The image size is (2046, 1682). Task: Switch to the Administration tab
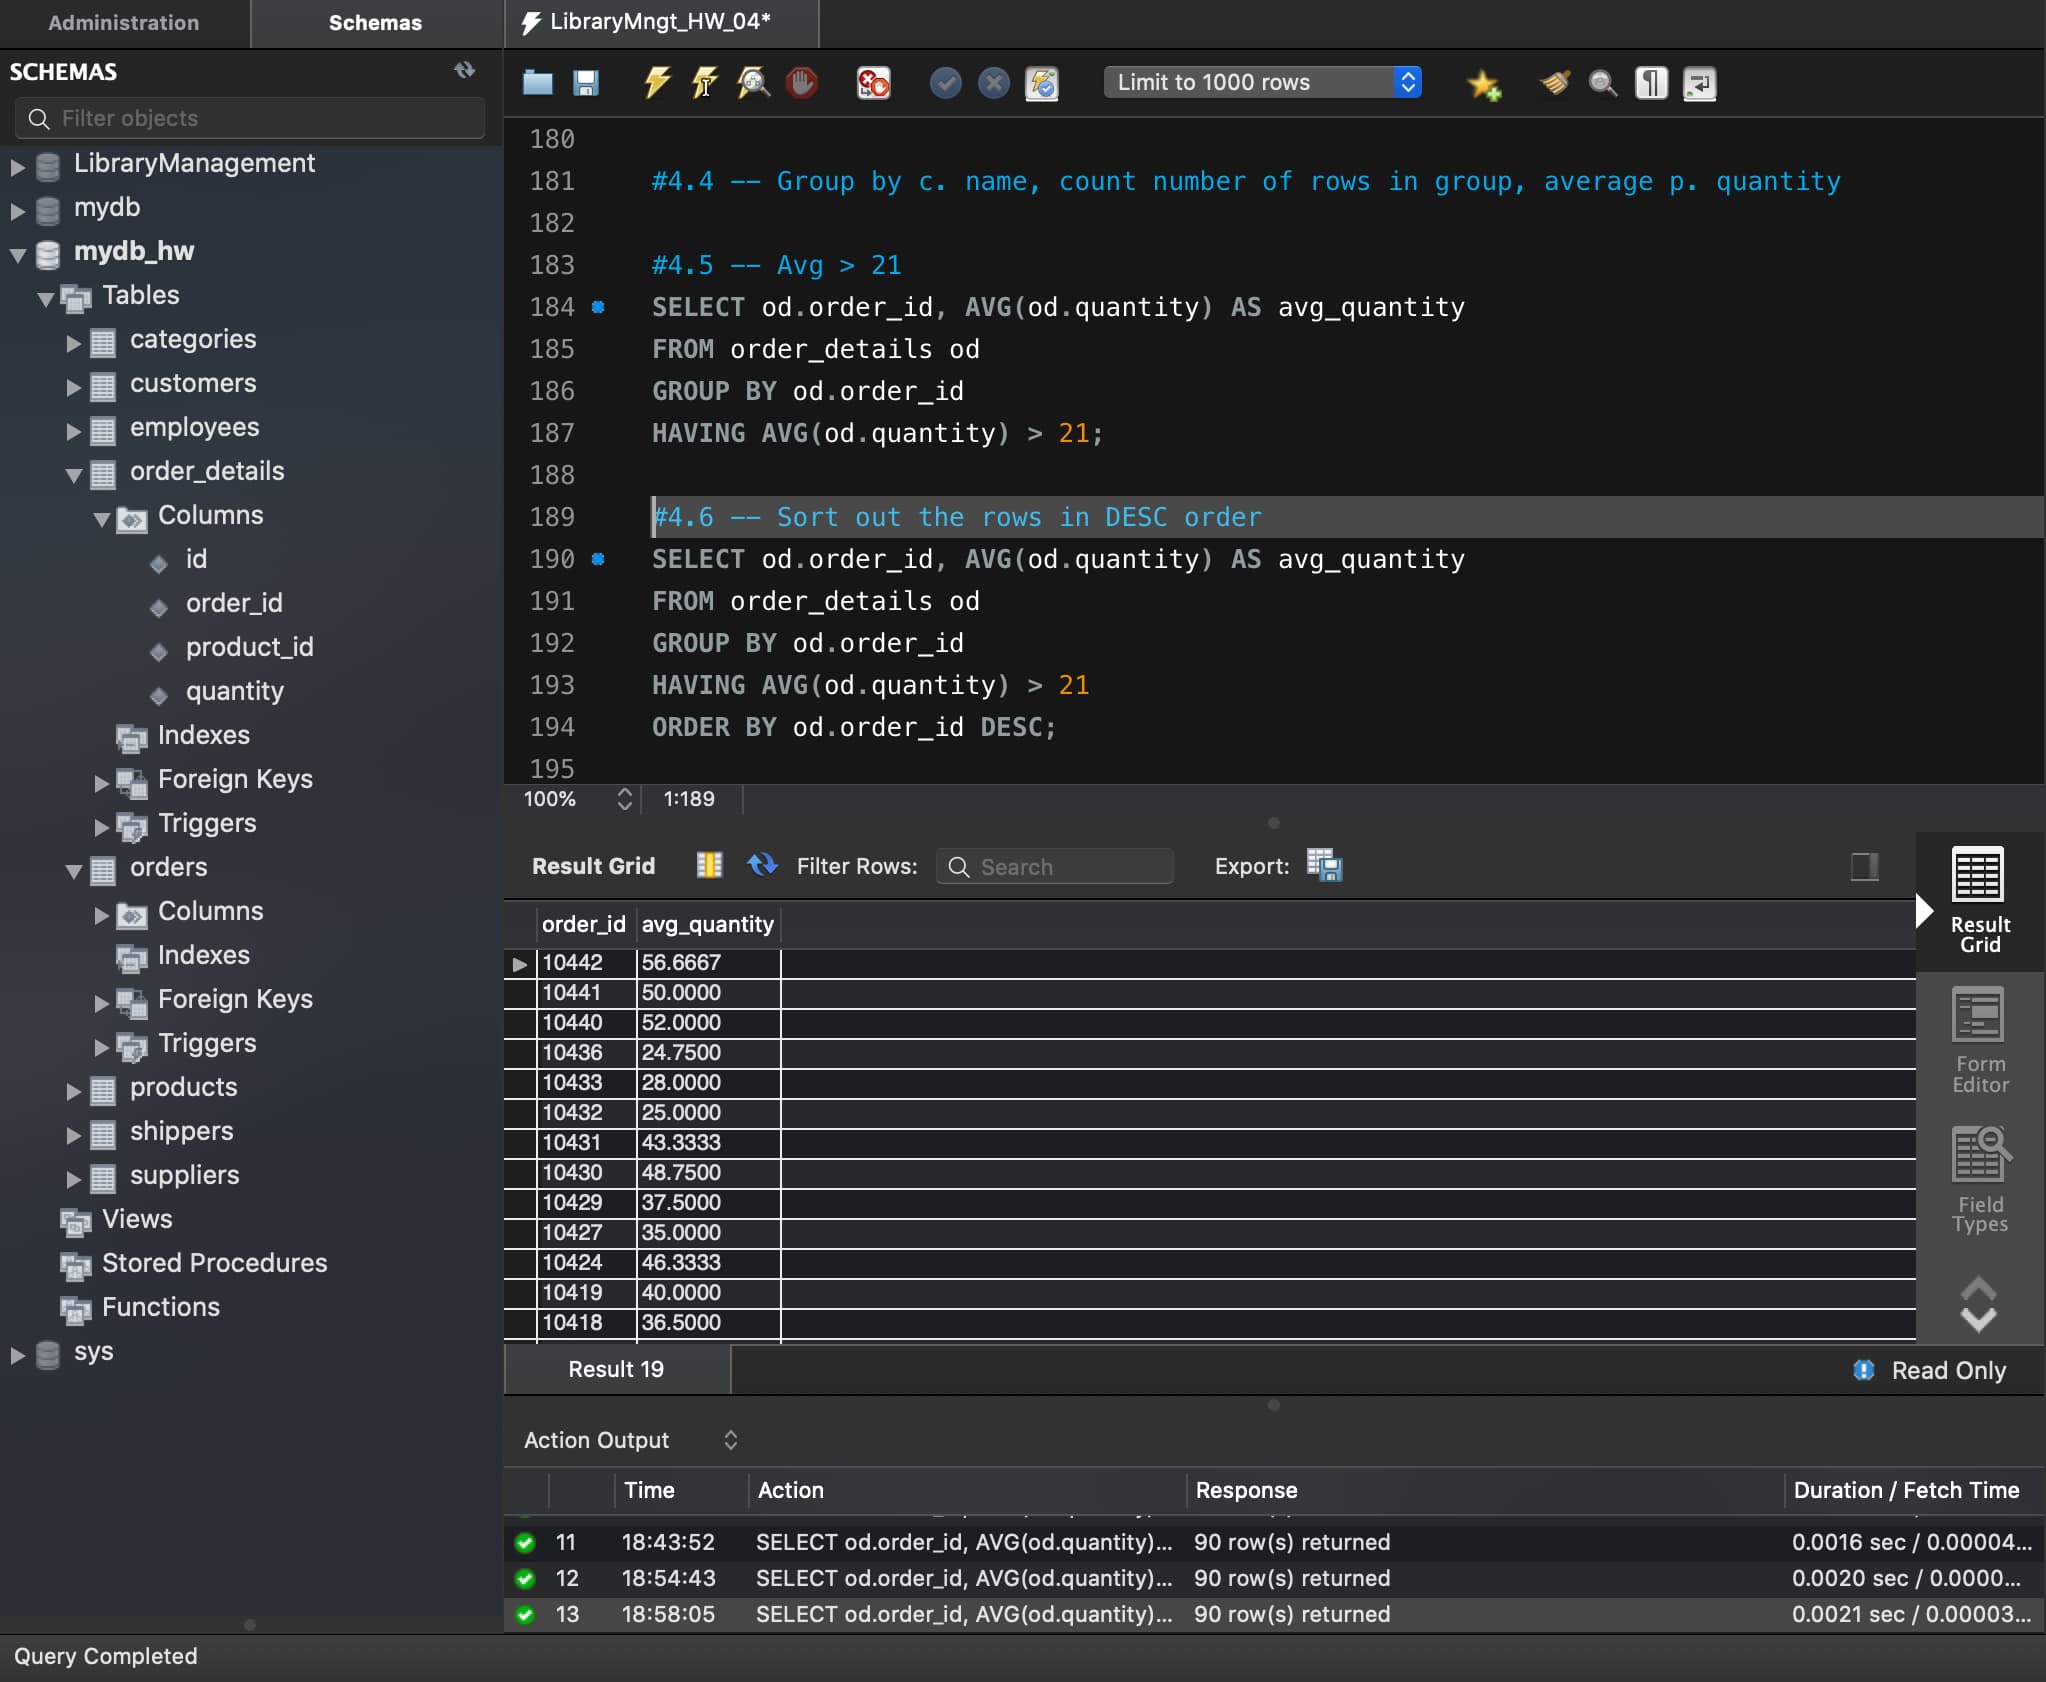click(124, 22)
